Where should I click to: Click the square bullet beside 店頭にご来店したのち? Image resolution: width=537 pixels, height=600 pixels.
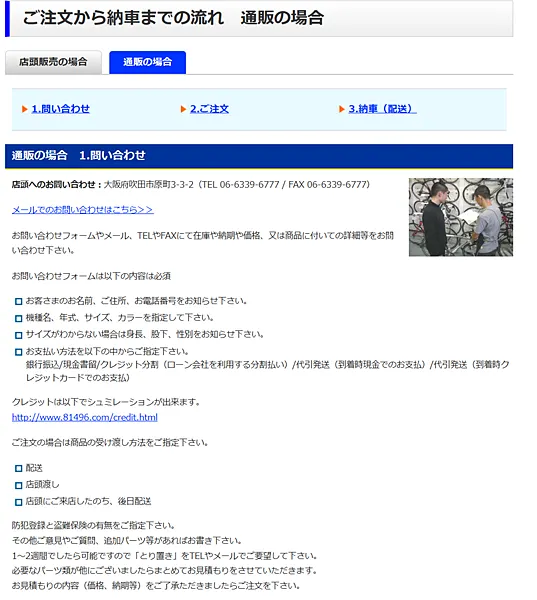[x=18, y=502]
